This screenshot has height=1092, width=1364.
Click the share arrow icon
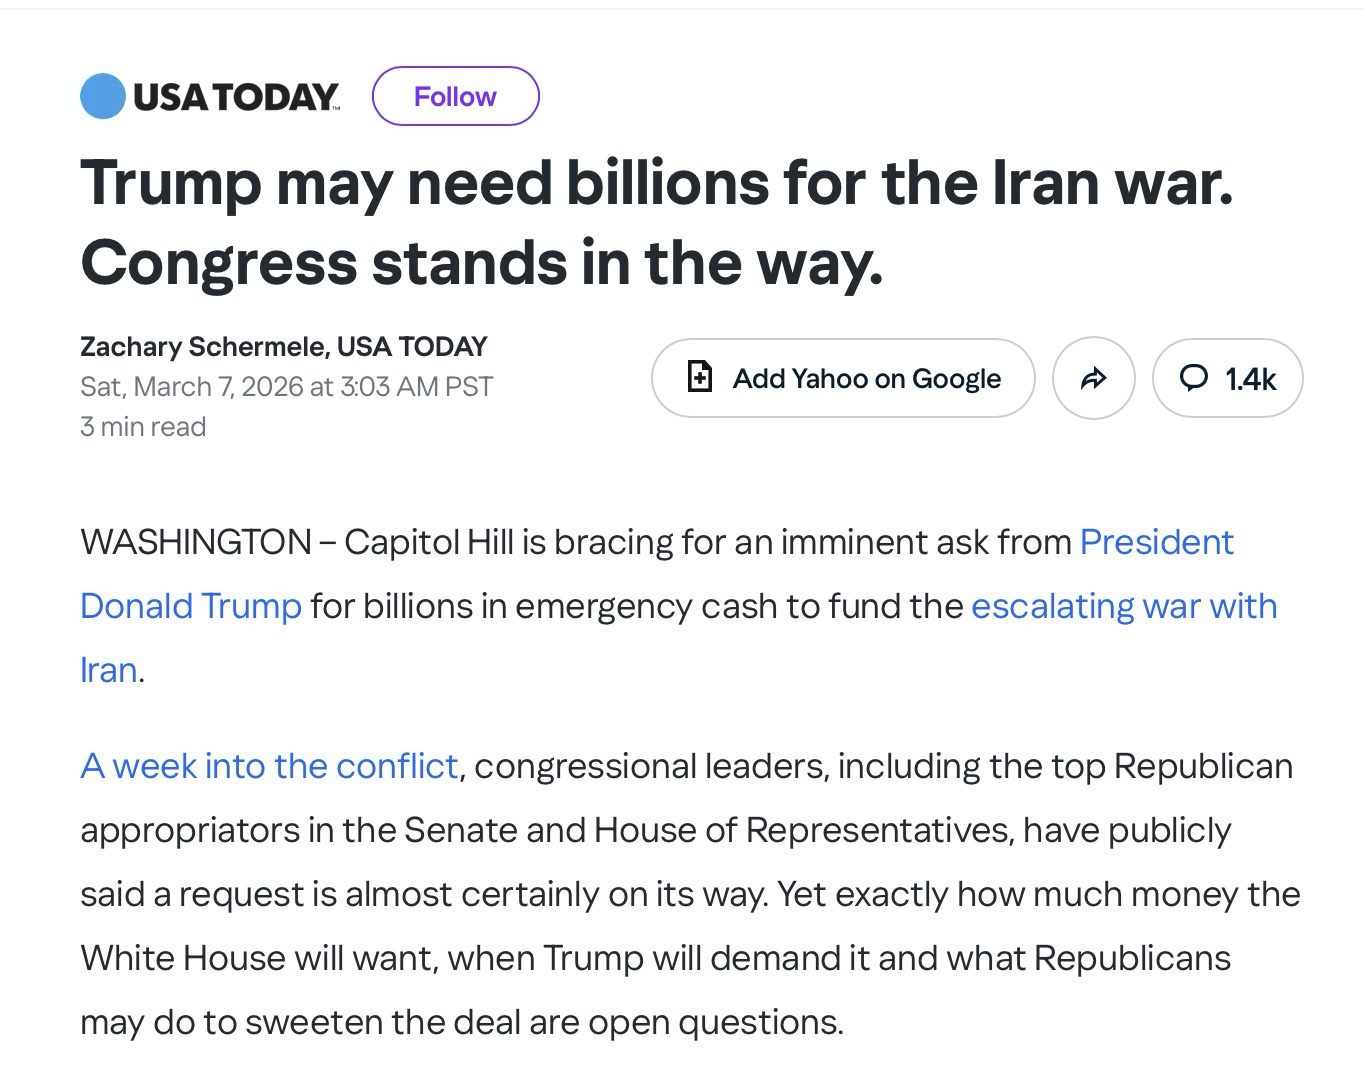[x=1093, y=378]
